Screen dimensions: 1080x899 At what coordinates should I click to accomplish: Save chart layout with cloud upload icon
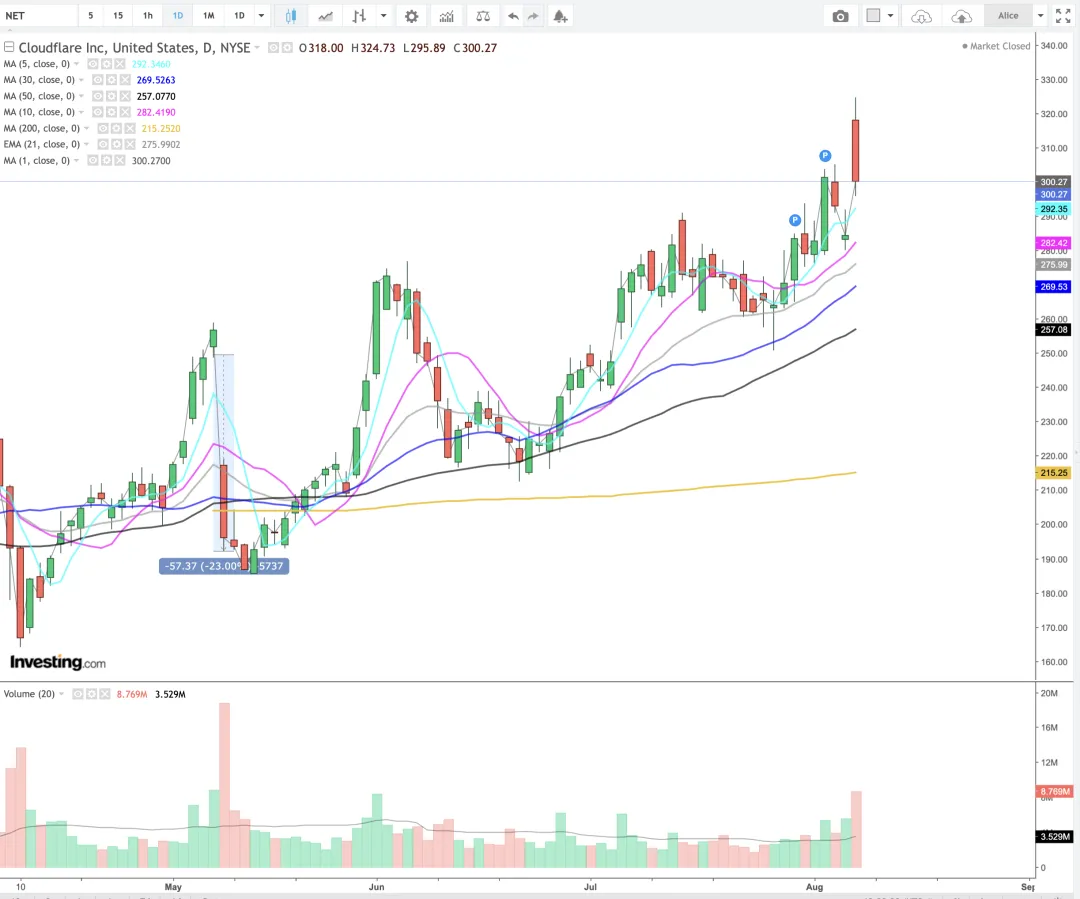tap(962, 16)
